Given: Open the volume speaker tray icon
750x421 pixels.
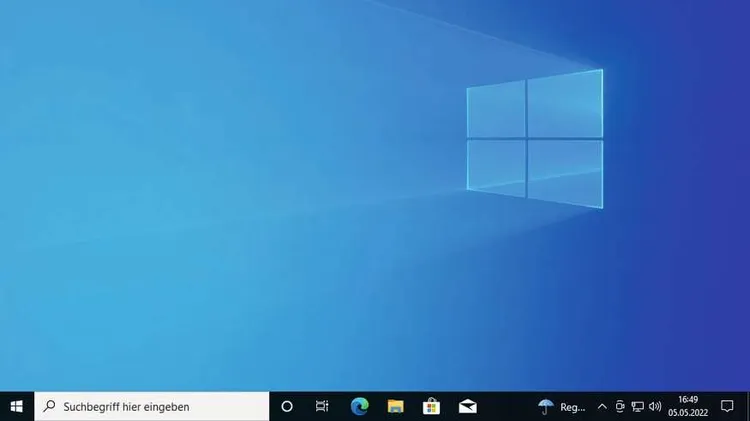Looking at the screenshot, I should pos(655,406).
